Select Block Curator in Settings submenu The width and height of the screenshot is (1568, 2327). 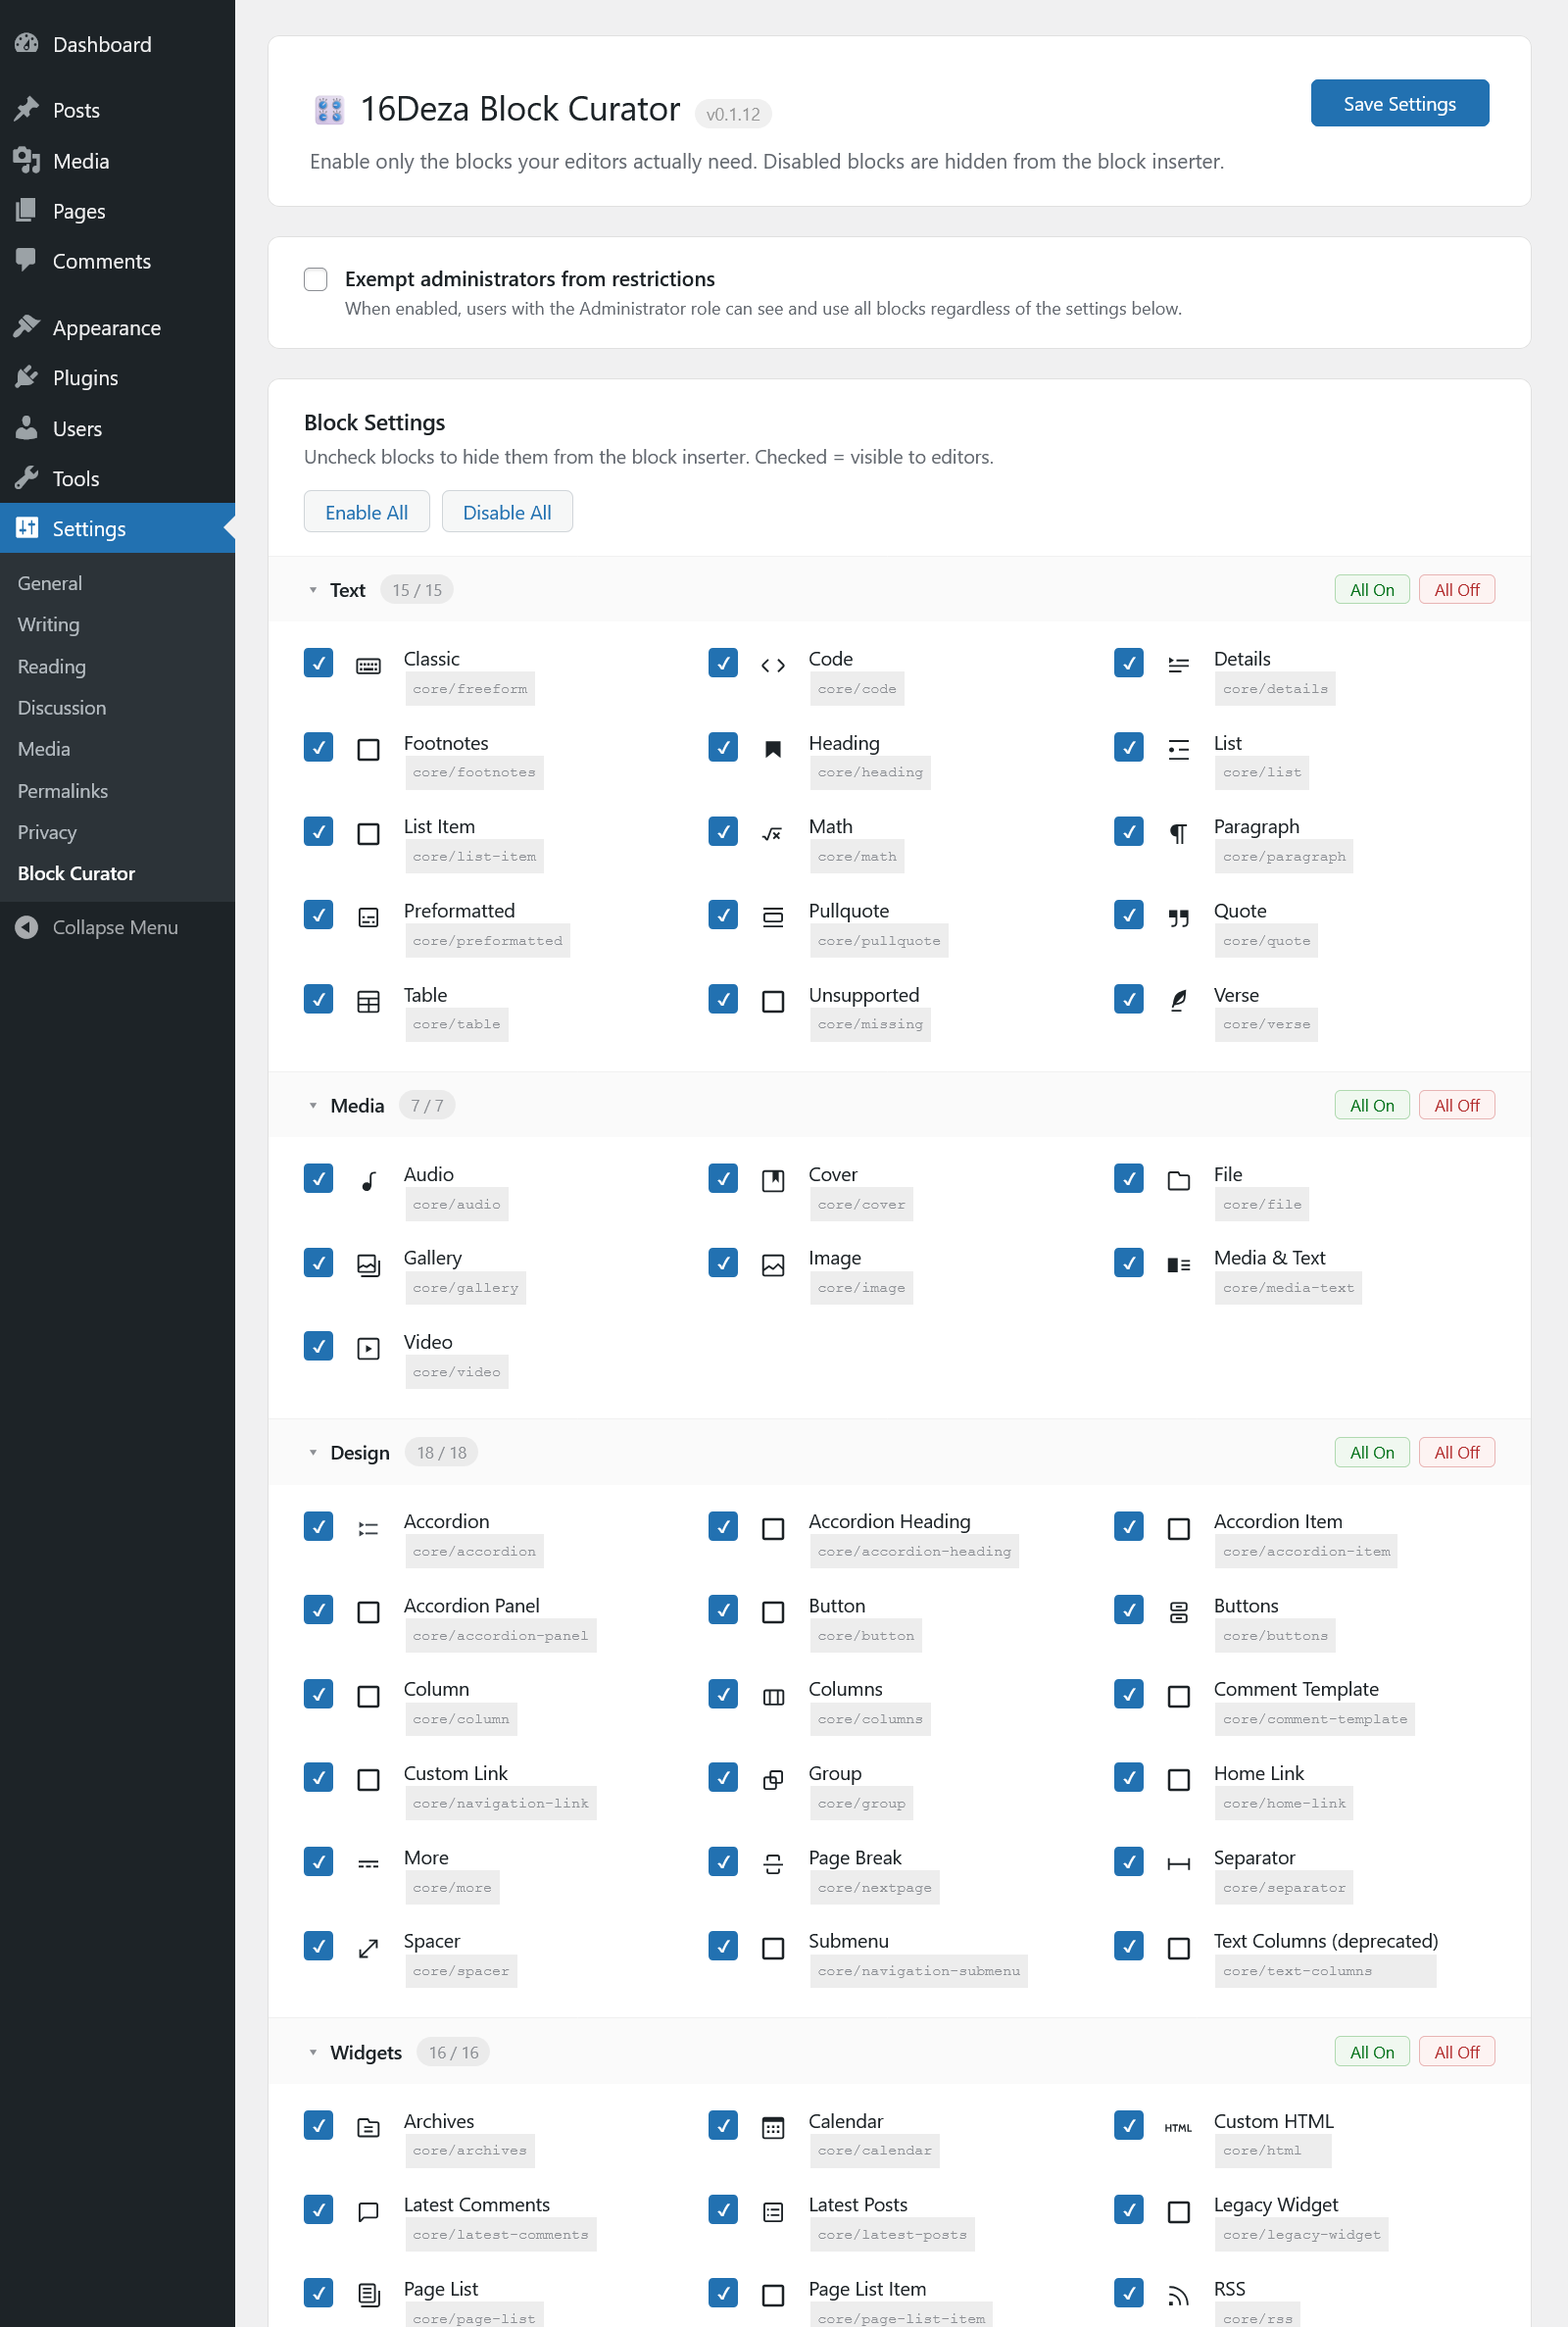pos(76,873)
